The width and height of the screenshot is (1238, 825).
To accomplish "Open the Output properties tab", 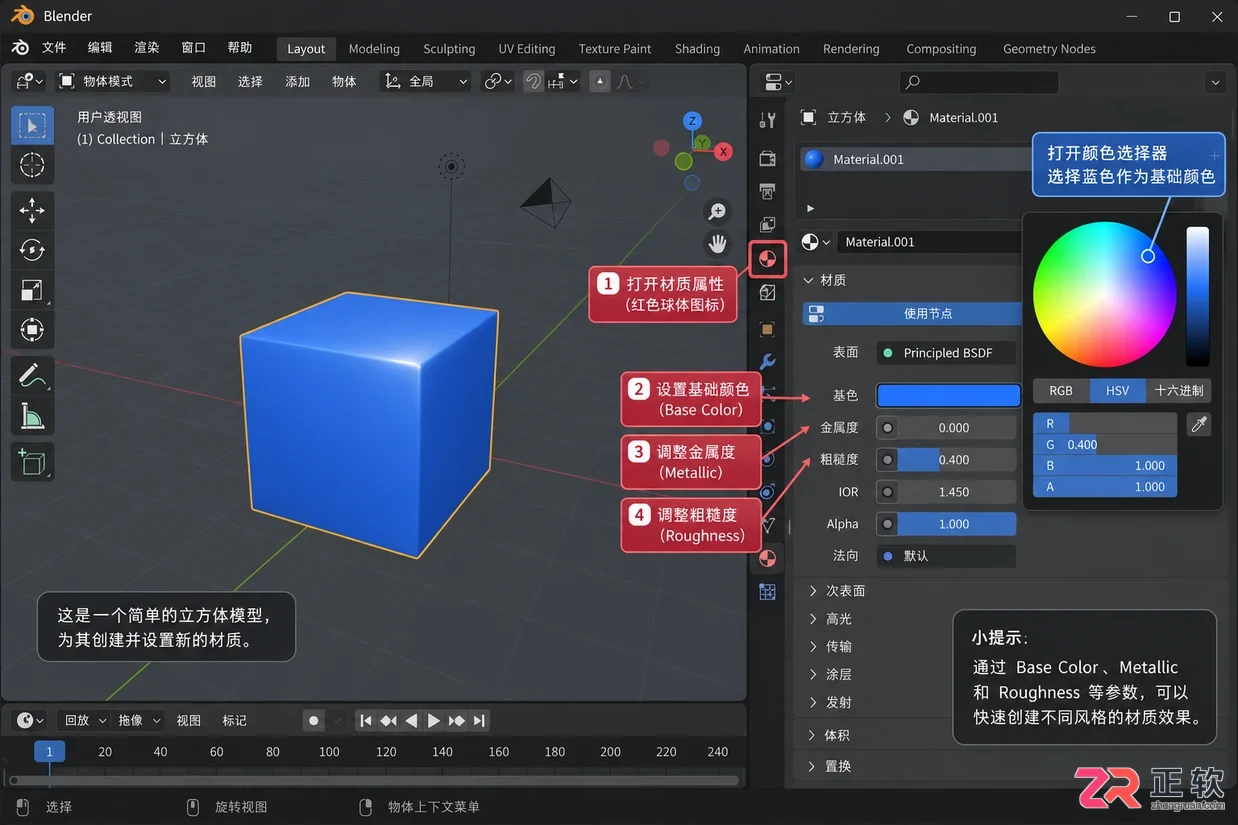I will [x=768, y=191].
